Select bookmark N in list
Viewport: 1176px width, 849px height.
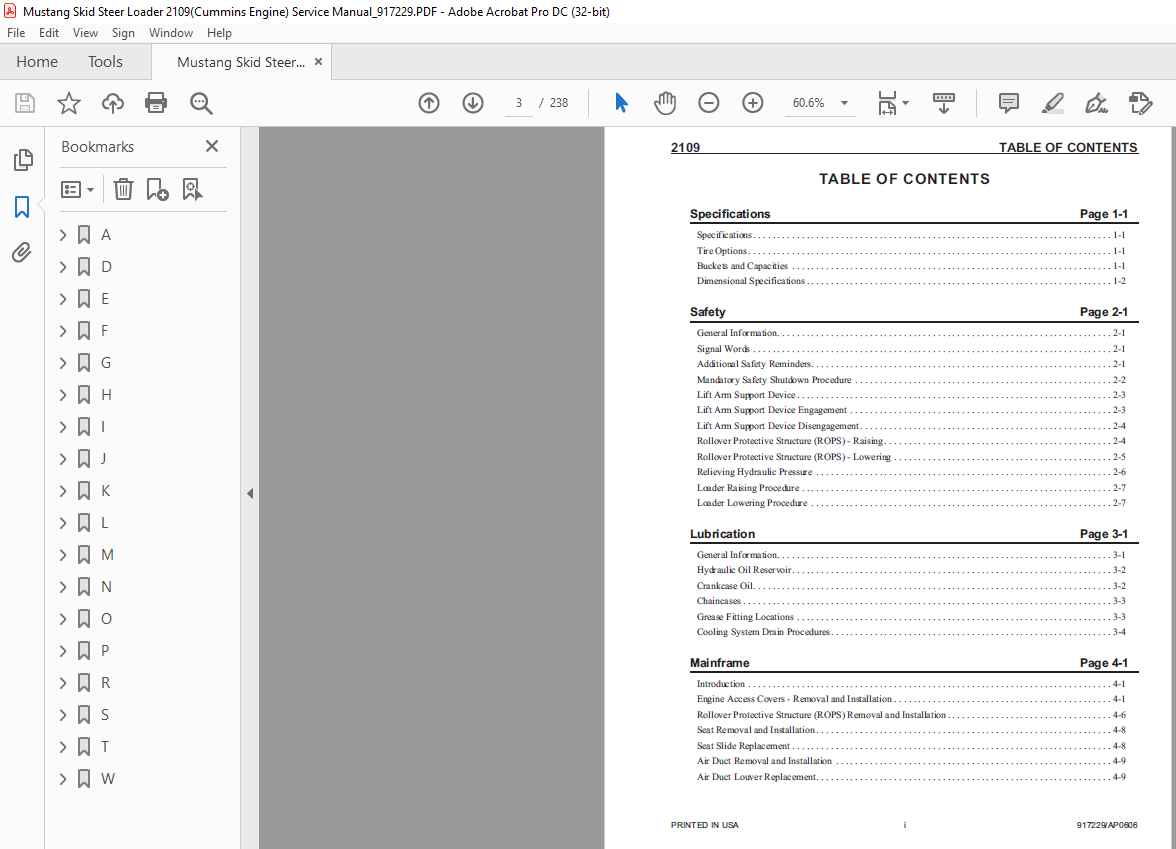[x=106, y=586]
